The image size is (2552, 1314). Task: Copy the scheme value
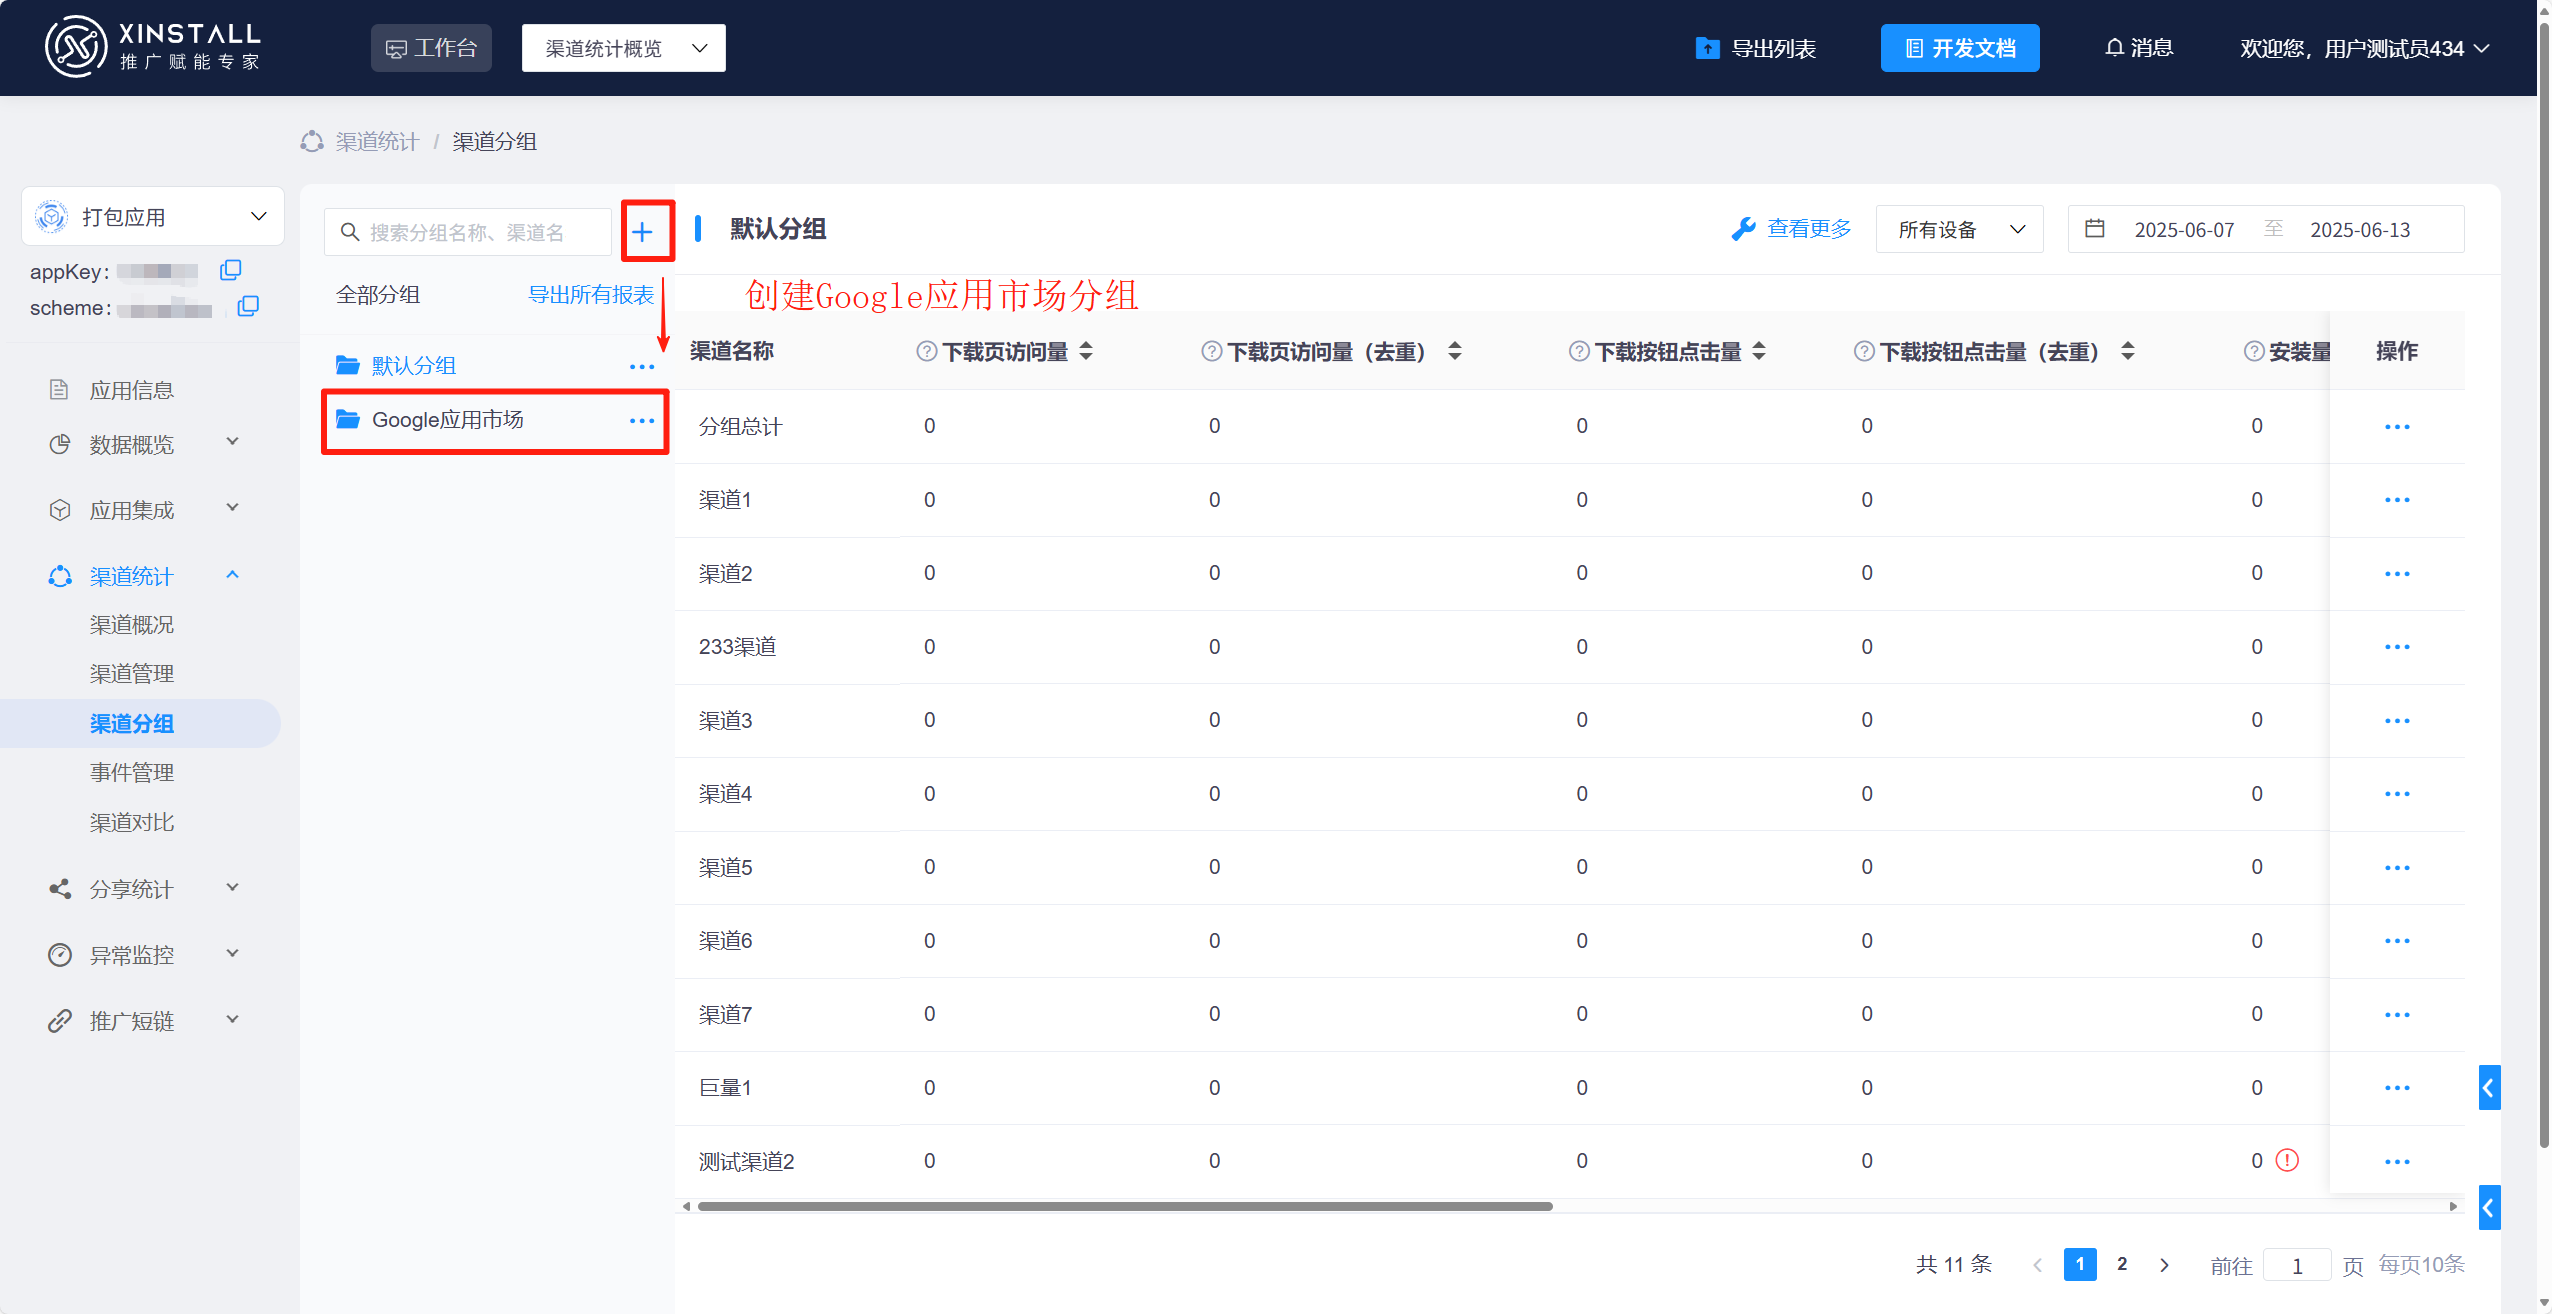[248, 306]
